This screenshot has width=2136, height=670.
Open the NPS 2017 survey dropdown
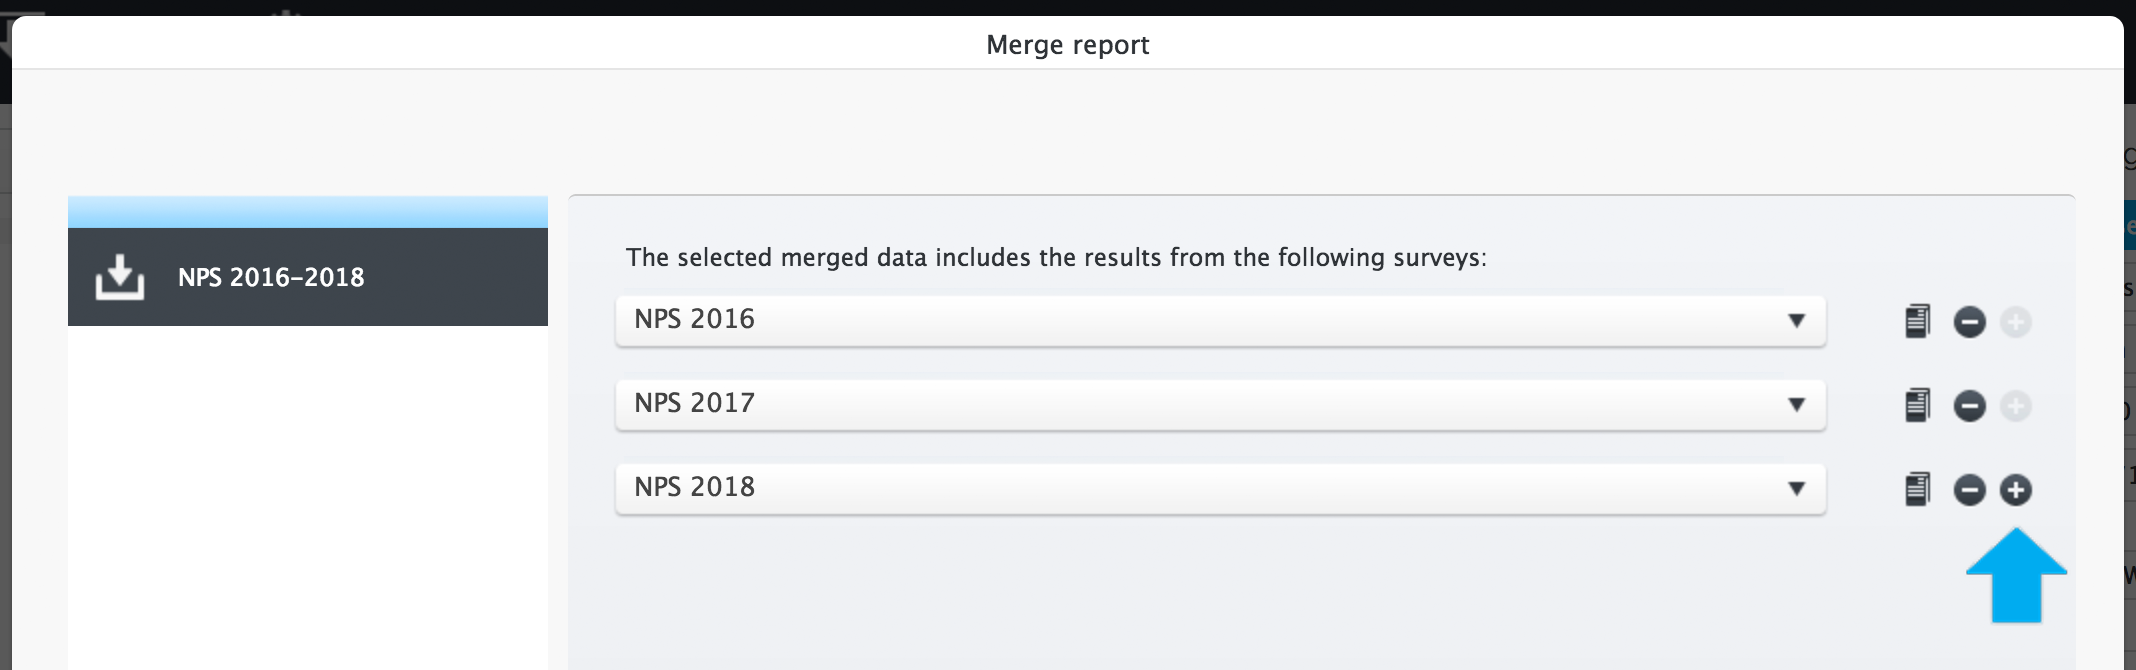[x=1220, y=405]
